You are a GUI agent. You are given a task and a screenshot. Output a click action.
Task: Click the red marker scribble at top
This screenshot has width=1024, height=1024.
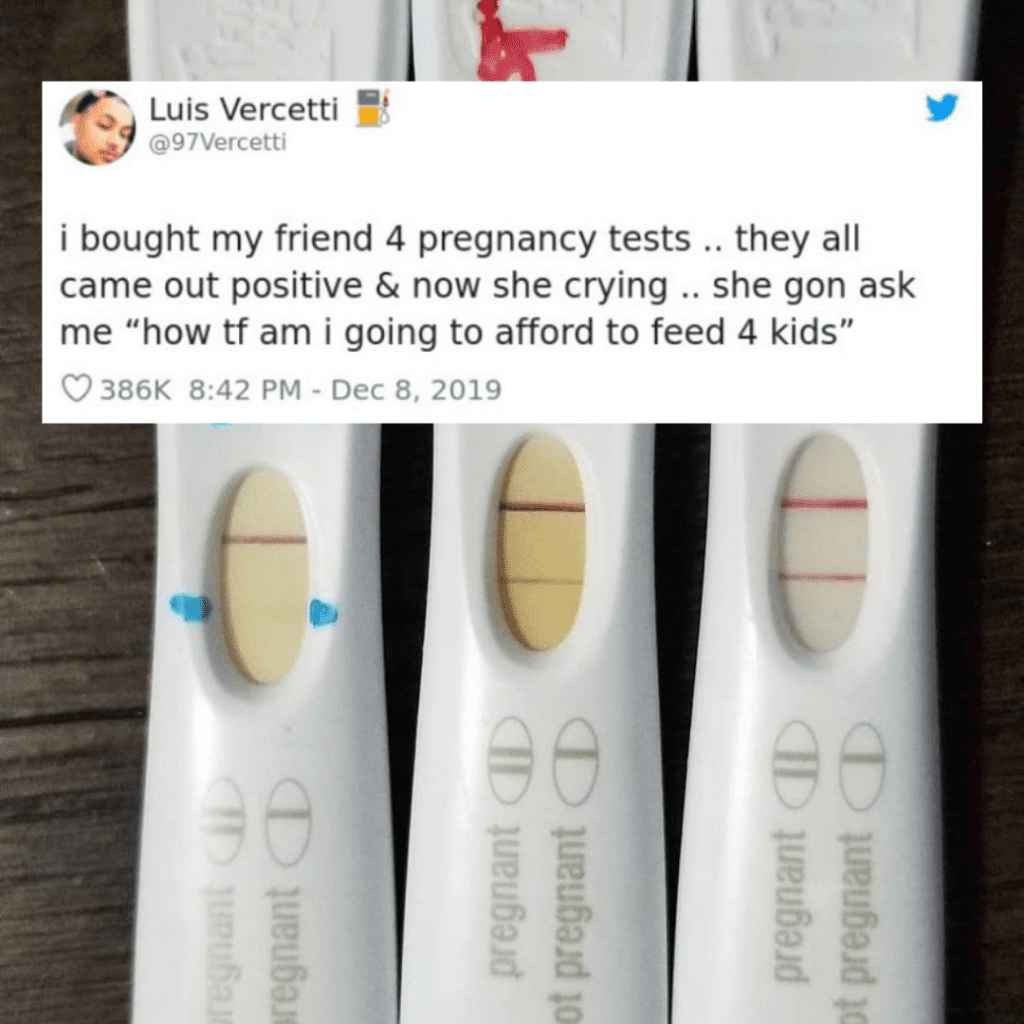(518, 42)
